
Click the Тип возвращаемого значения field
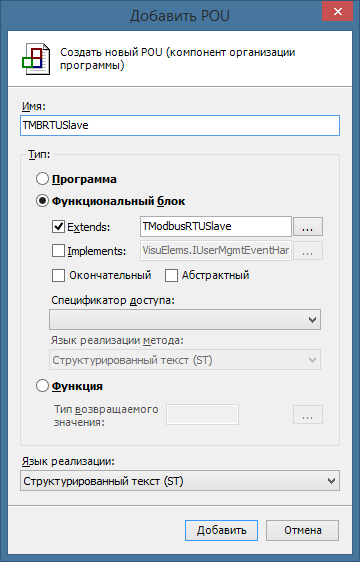pos(203,415)
